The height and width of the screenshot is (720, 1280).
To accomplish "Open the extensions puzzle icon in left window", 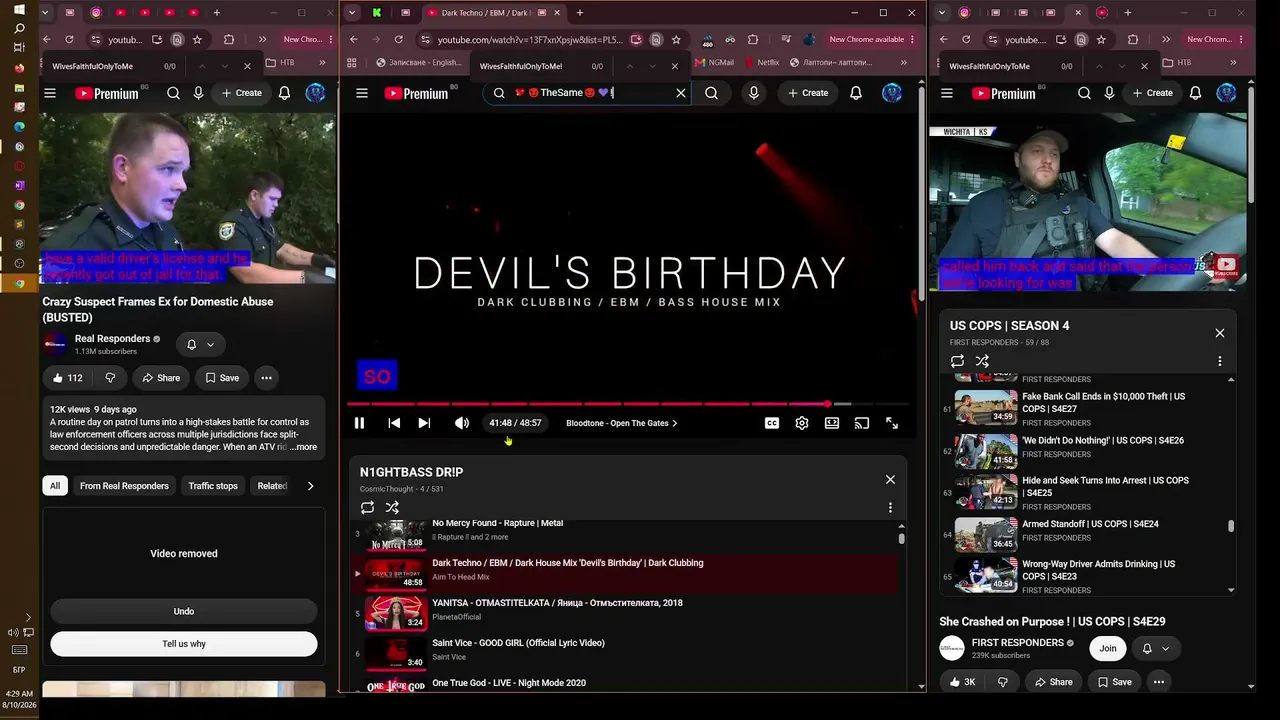I will point(229,40).
